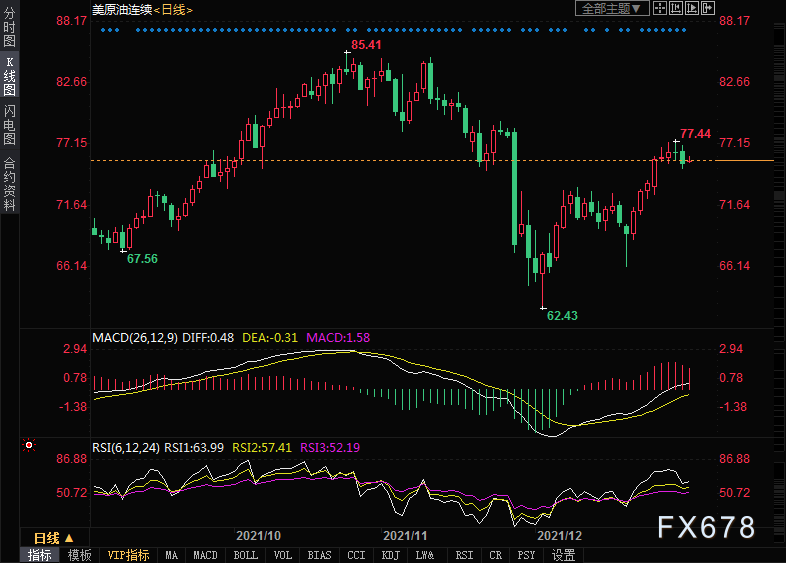The image size is (786, 563).
Task: Open the VIP指标 tab
Action: pyautogui.click(x=128, y=555)
